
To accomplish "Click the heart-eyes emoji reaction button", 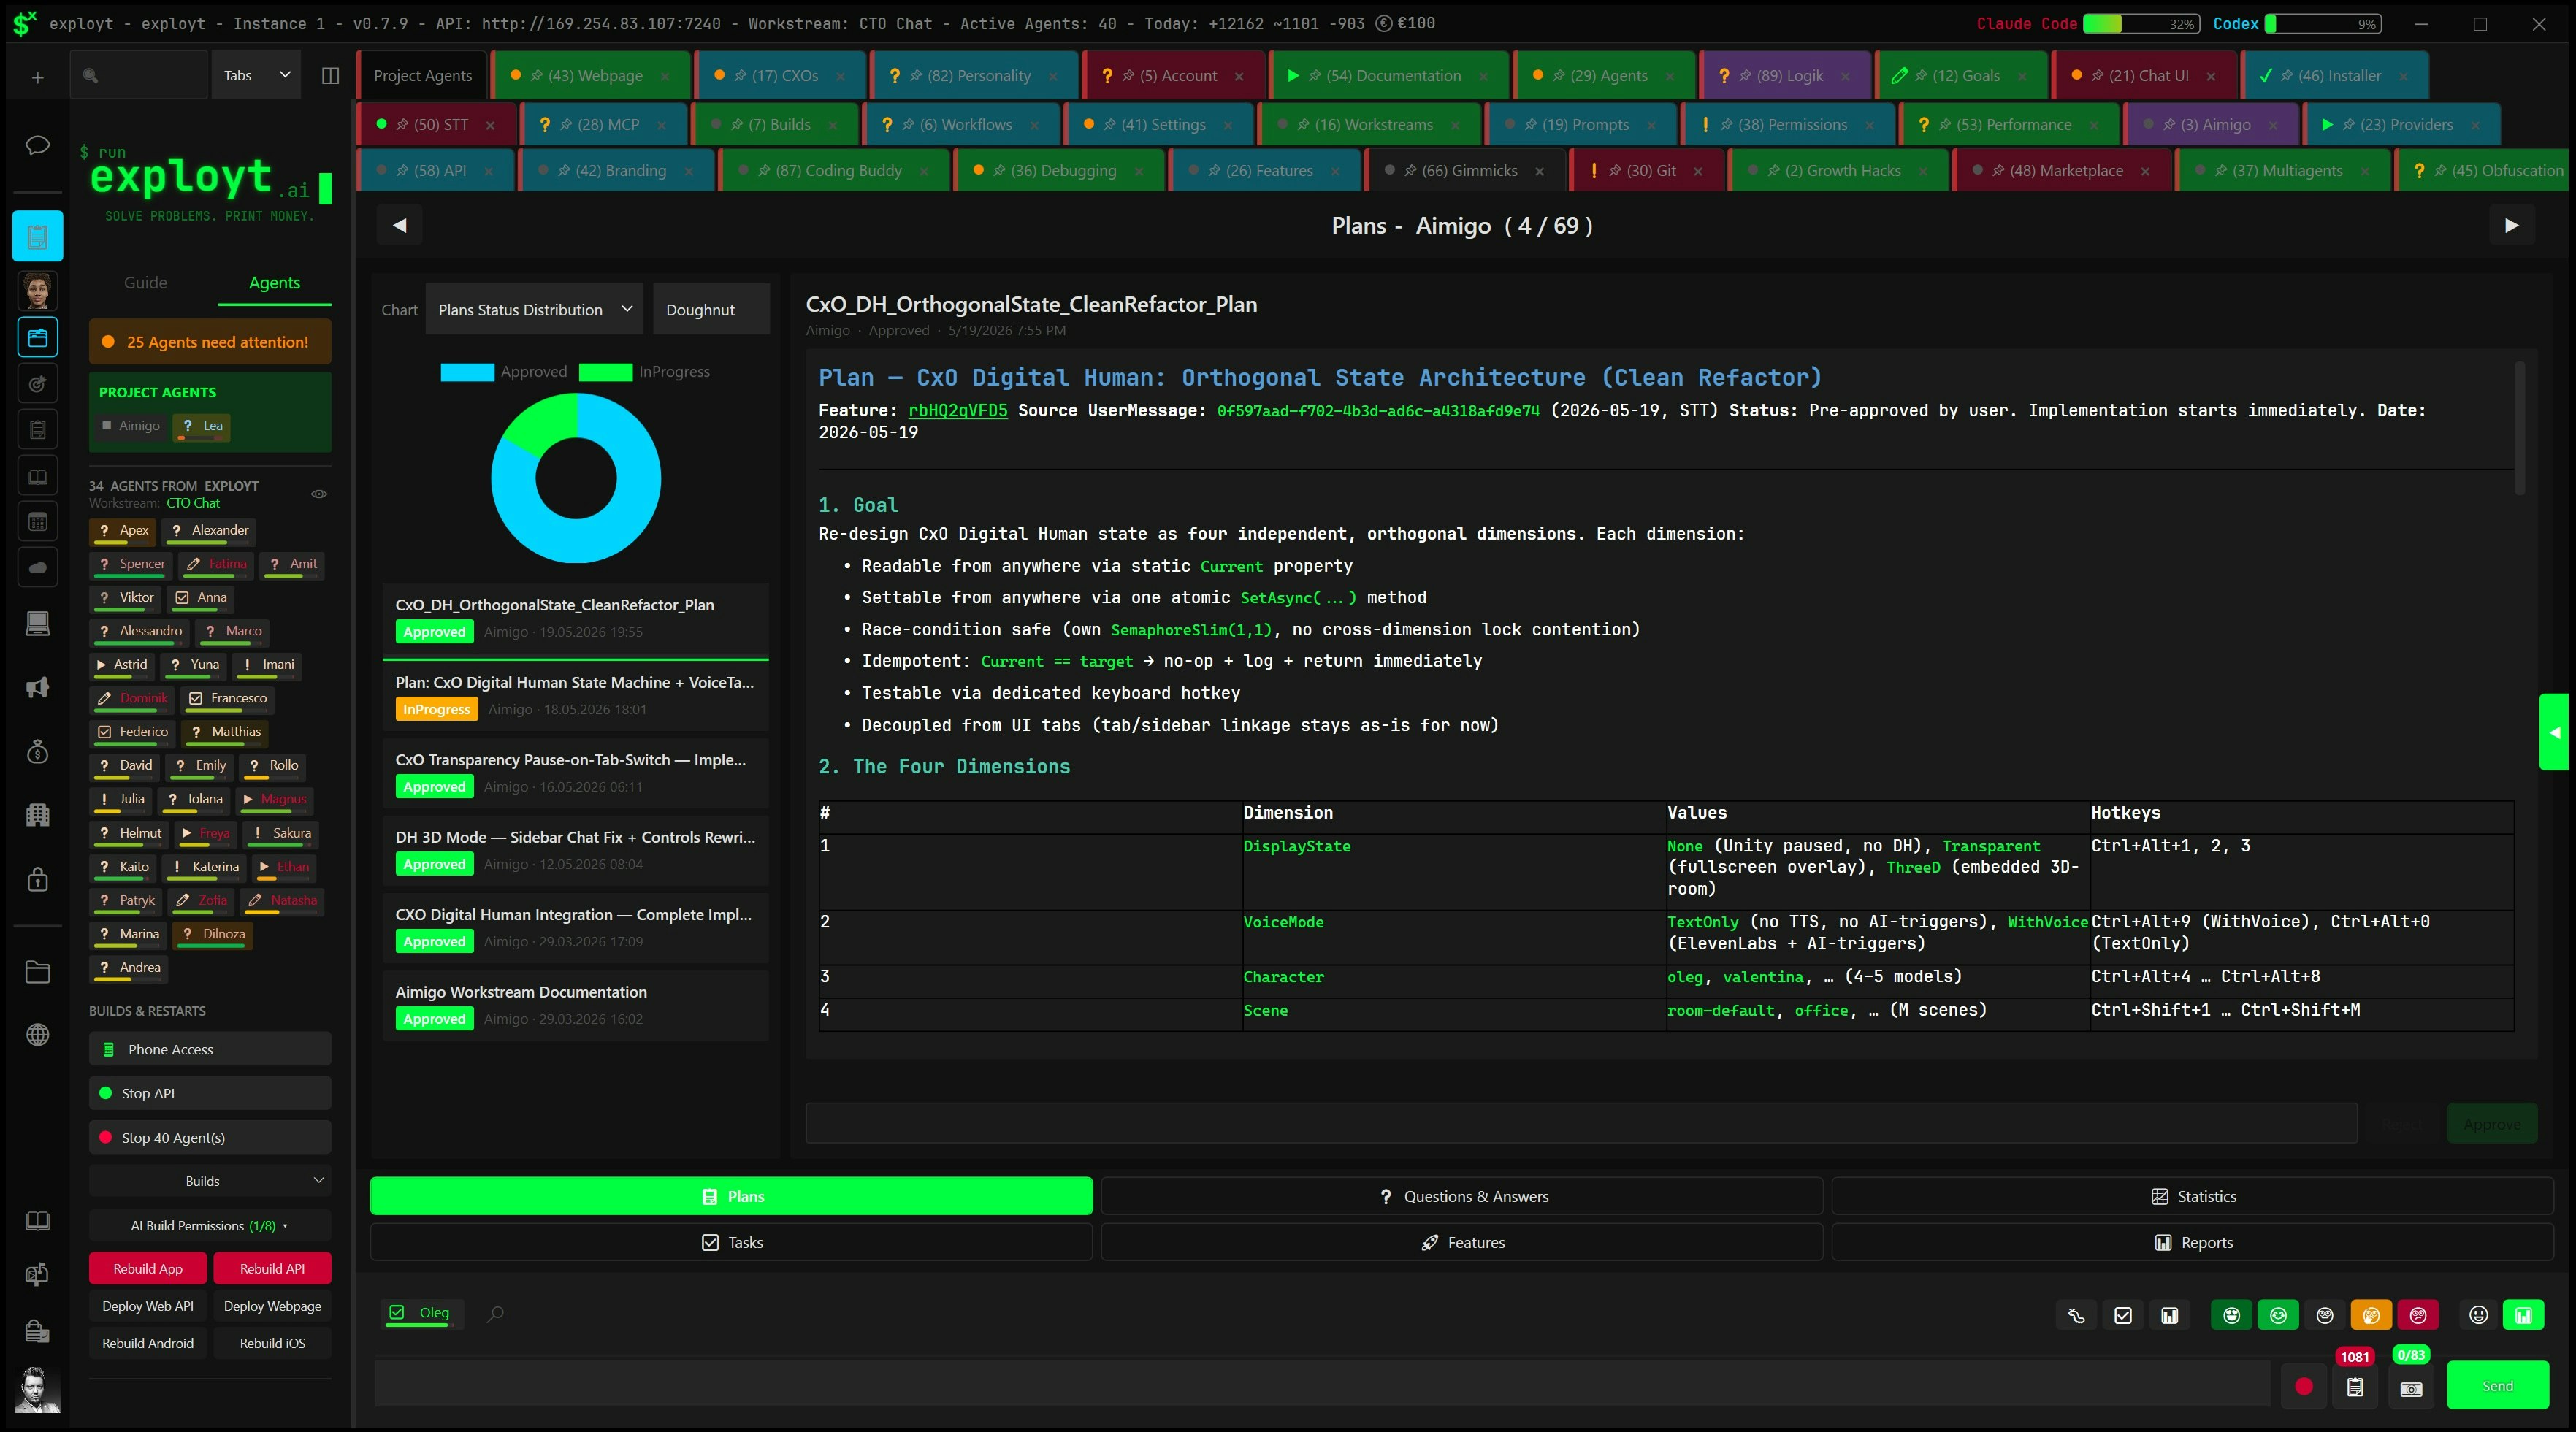I will click(x=2231, y=1315).
